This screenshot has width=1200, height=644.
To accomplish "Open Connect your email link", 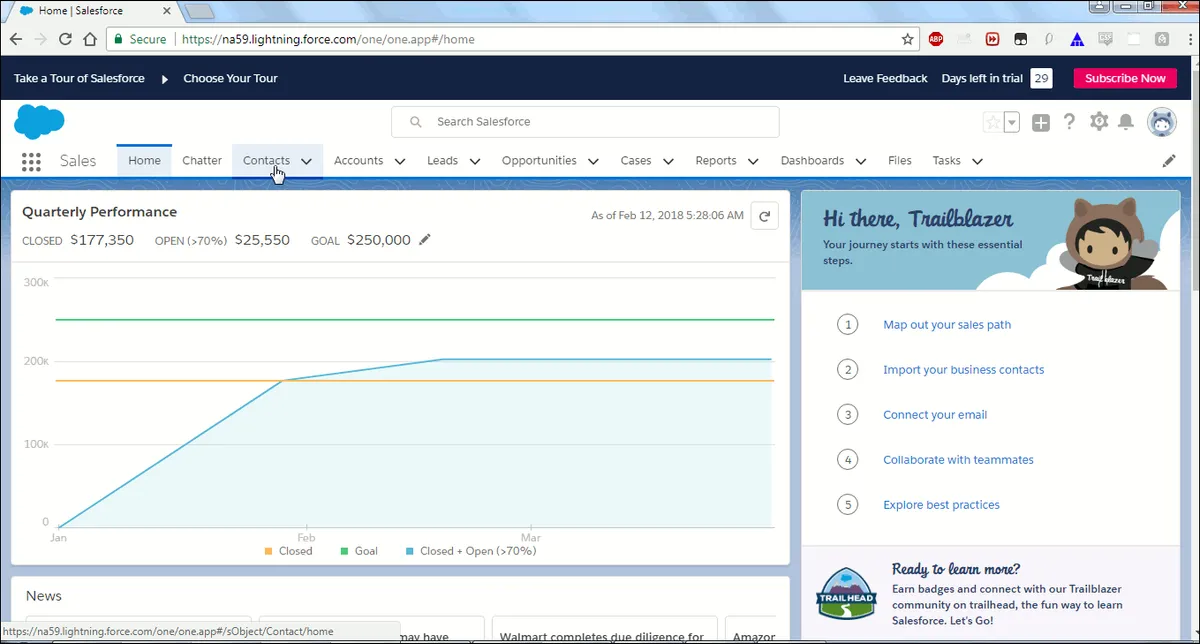I will pyautogui.click(x=935, y=415).
